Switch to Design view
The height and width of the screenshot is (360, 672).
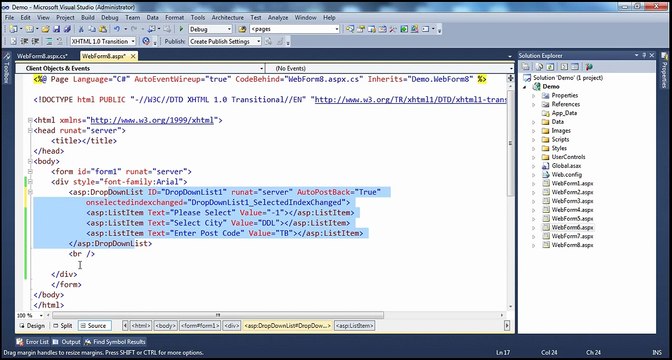(32, 326)
